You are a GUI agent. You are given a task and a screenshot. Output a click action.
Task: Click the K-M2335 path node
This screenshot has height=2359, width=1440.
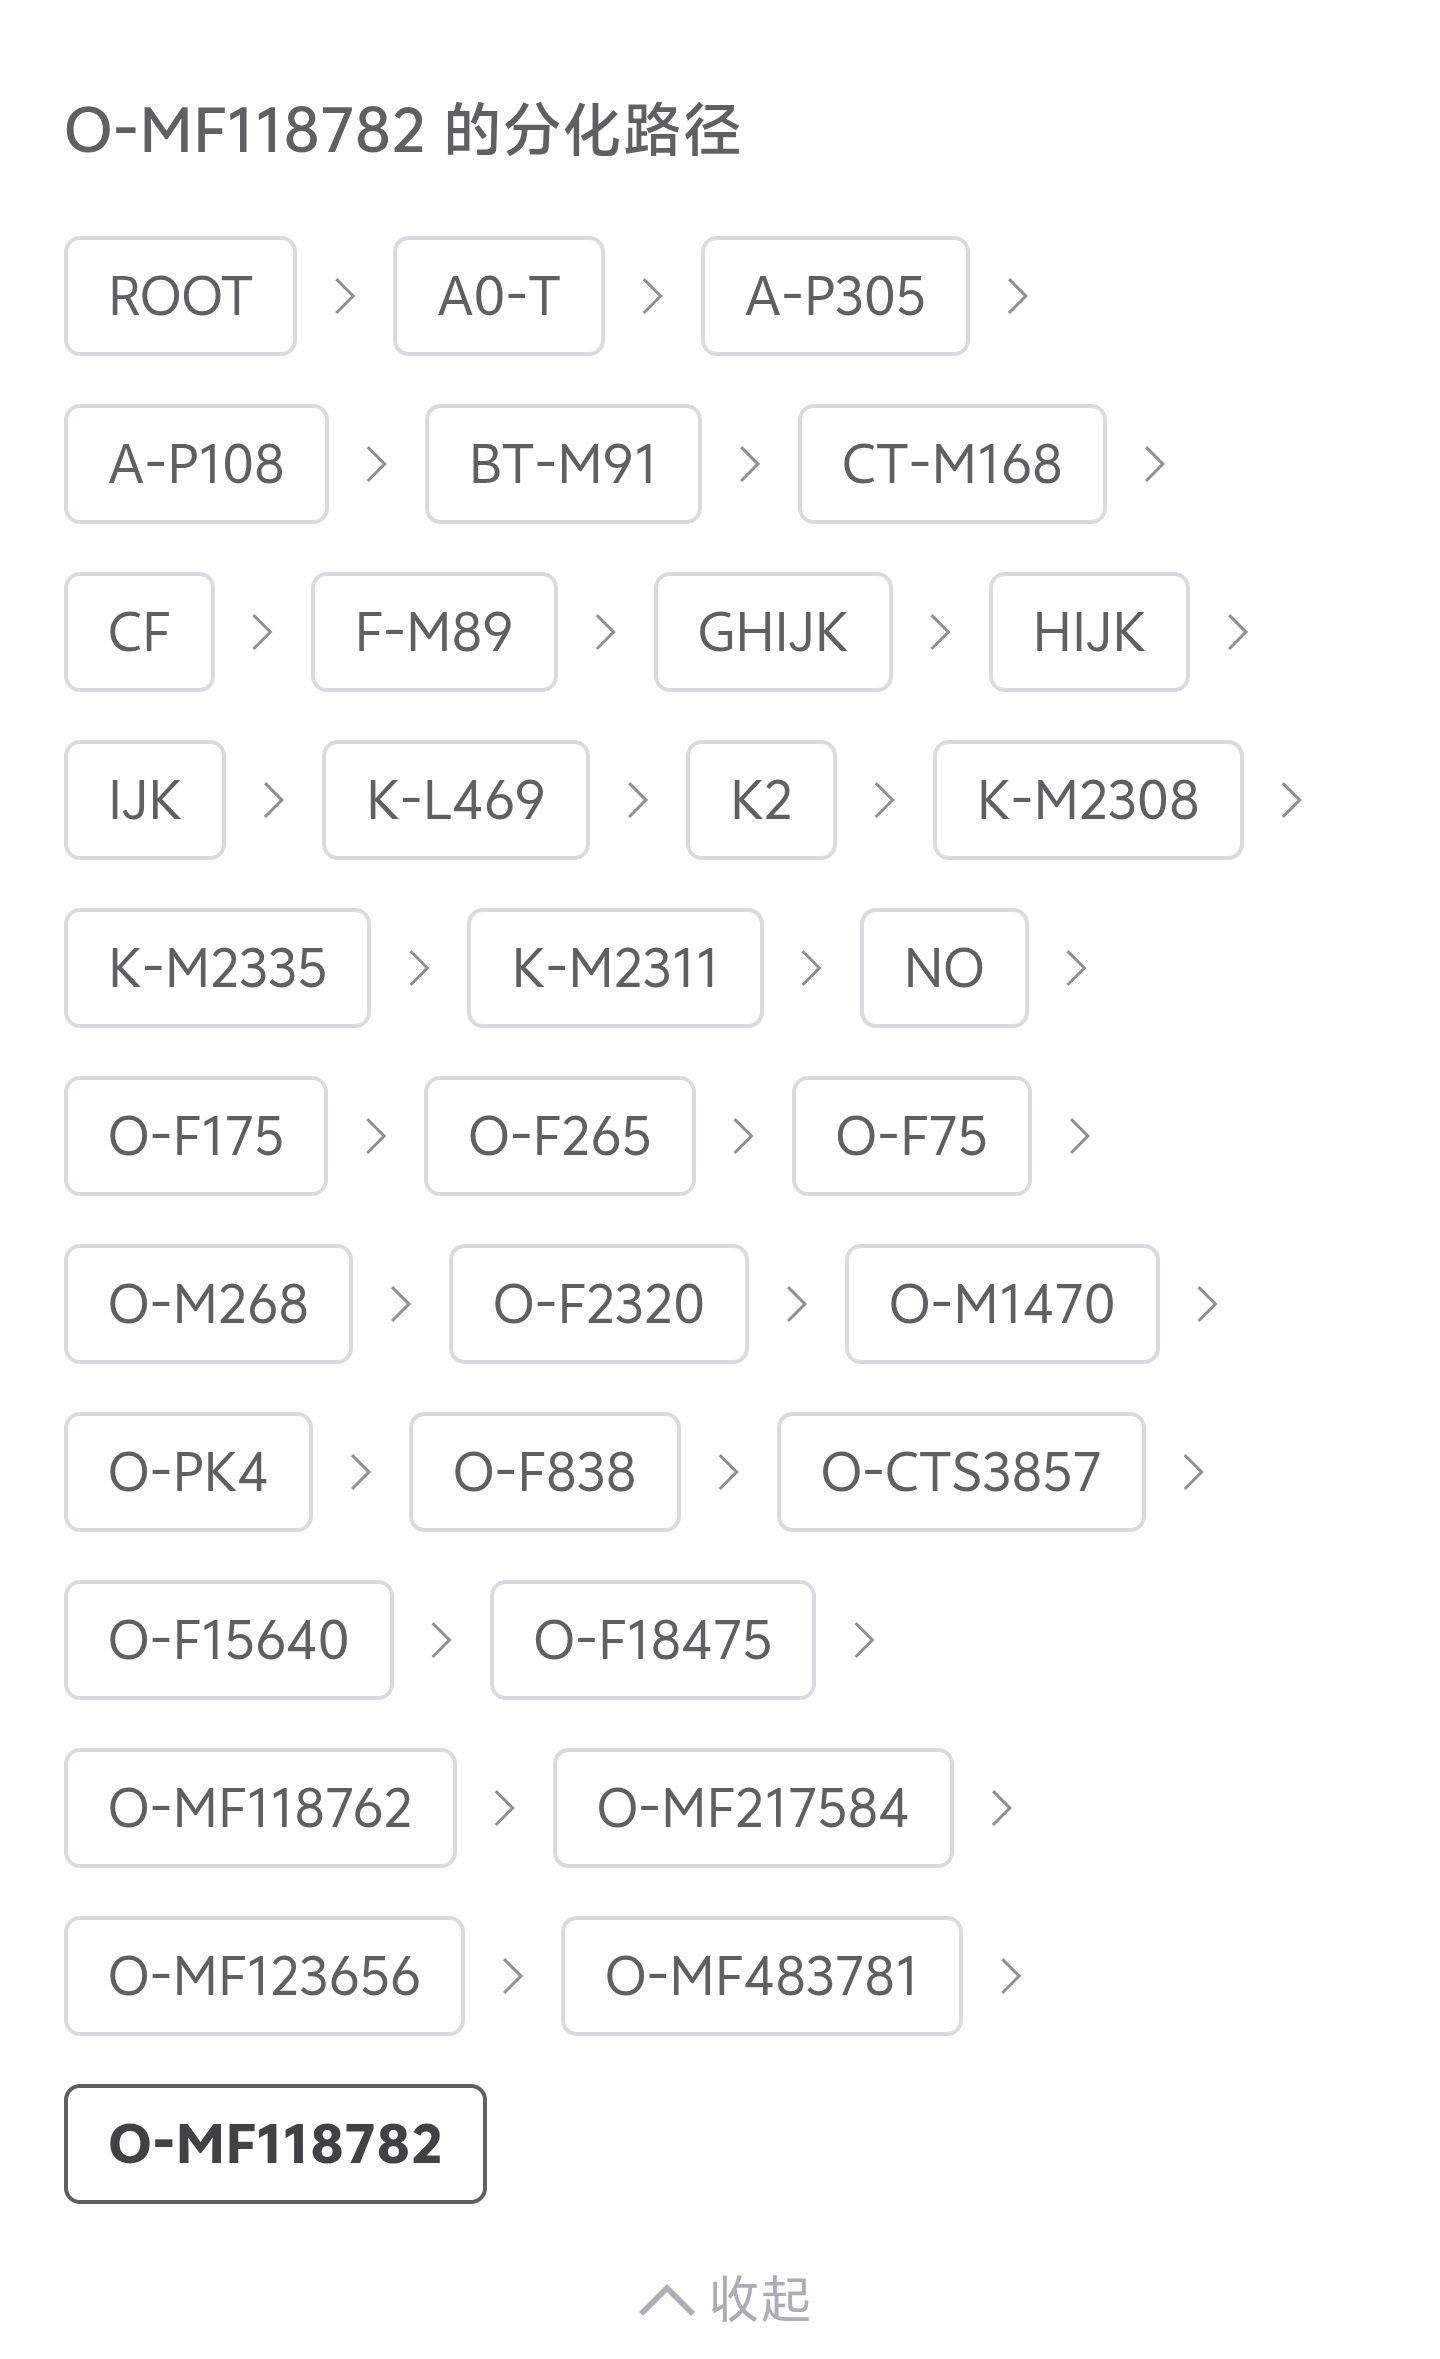pos(217,968)
